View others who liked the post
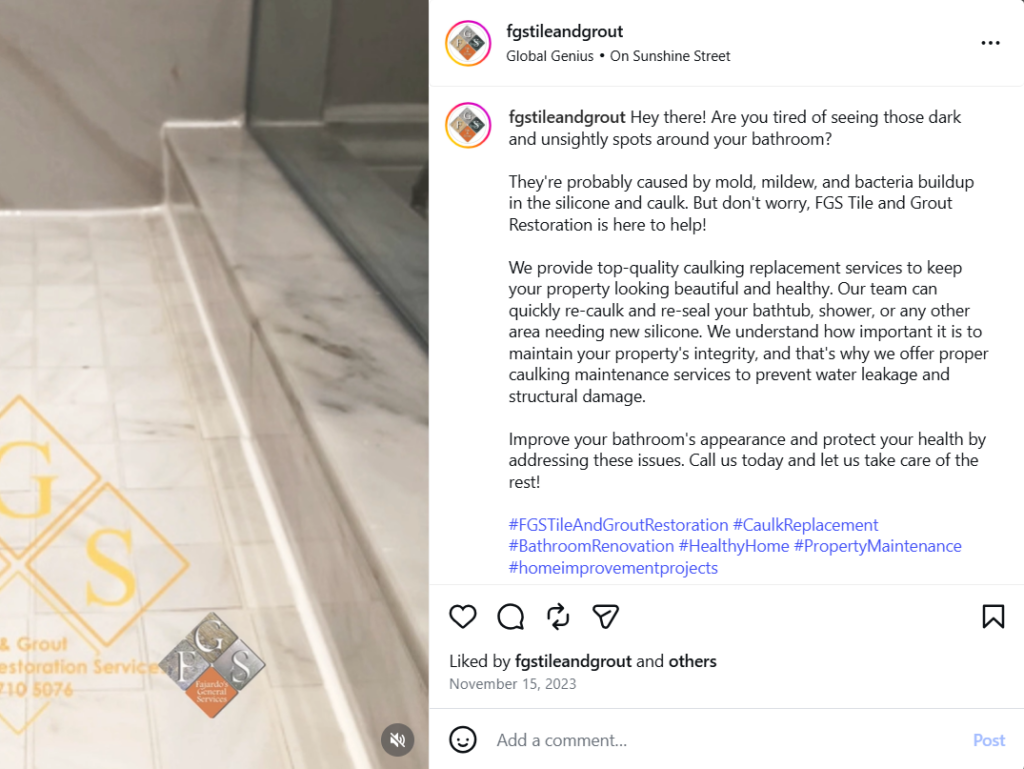1024x769 pixels. point(692,661)
